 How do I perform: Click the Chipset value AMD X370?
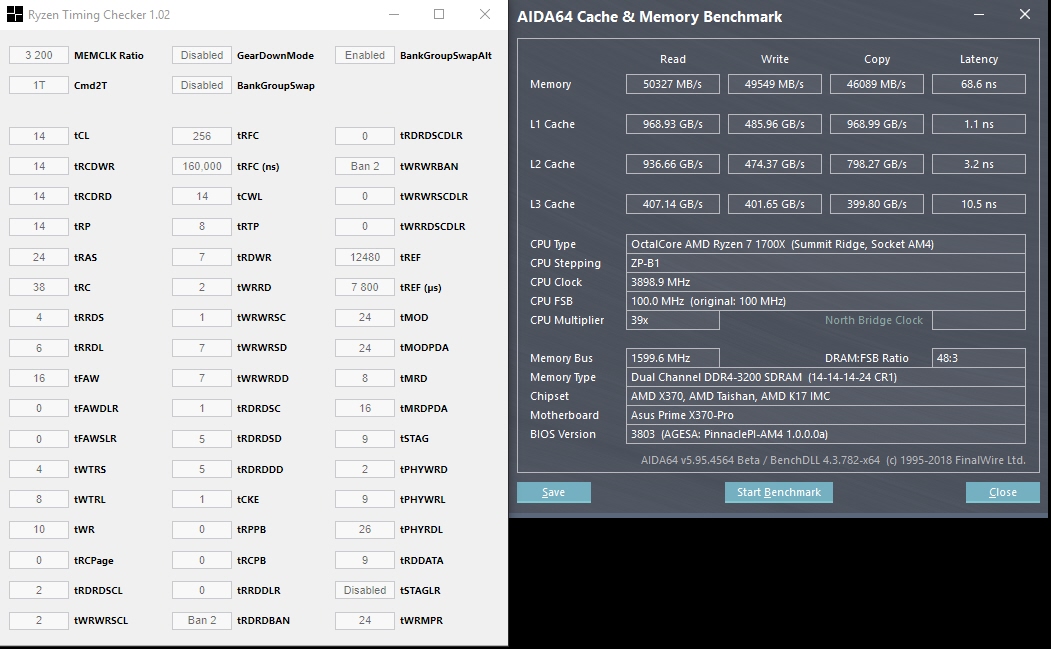[x=825, y=396]
